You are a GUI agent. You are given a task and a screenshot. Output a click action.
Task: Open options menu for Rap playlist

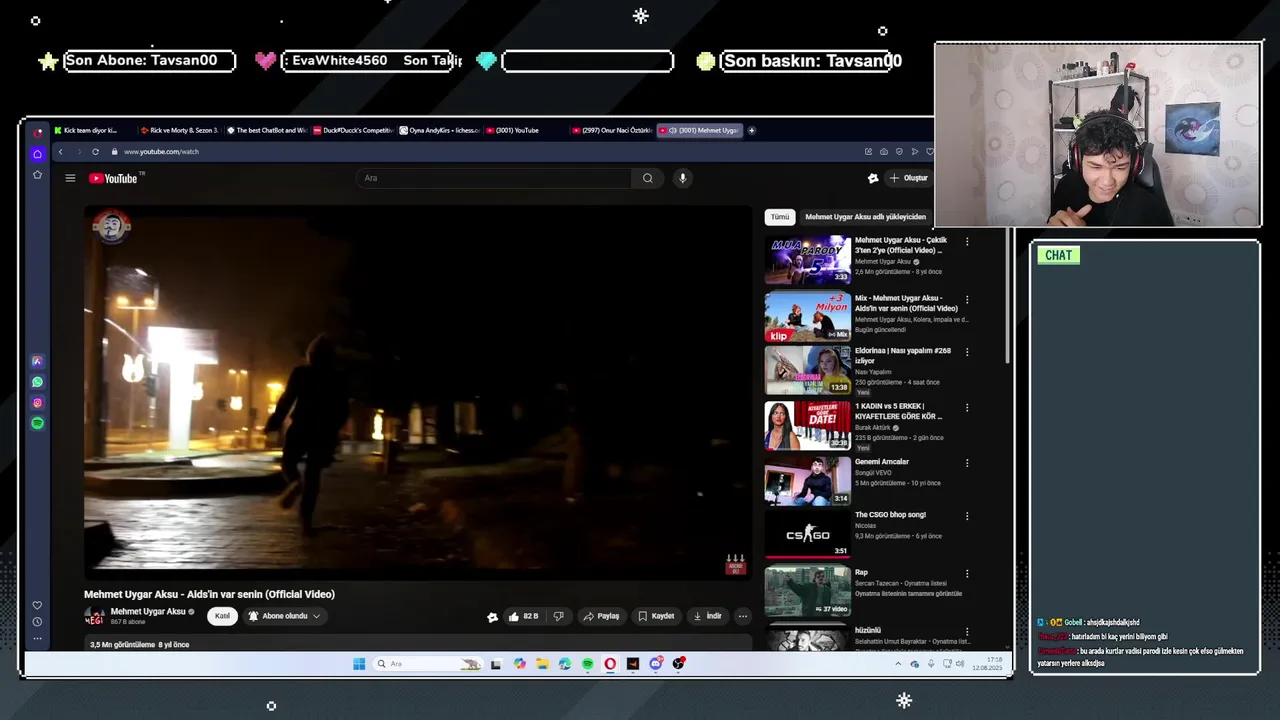[966, 574]
